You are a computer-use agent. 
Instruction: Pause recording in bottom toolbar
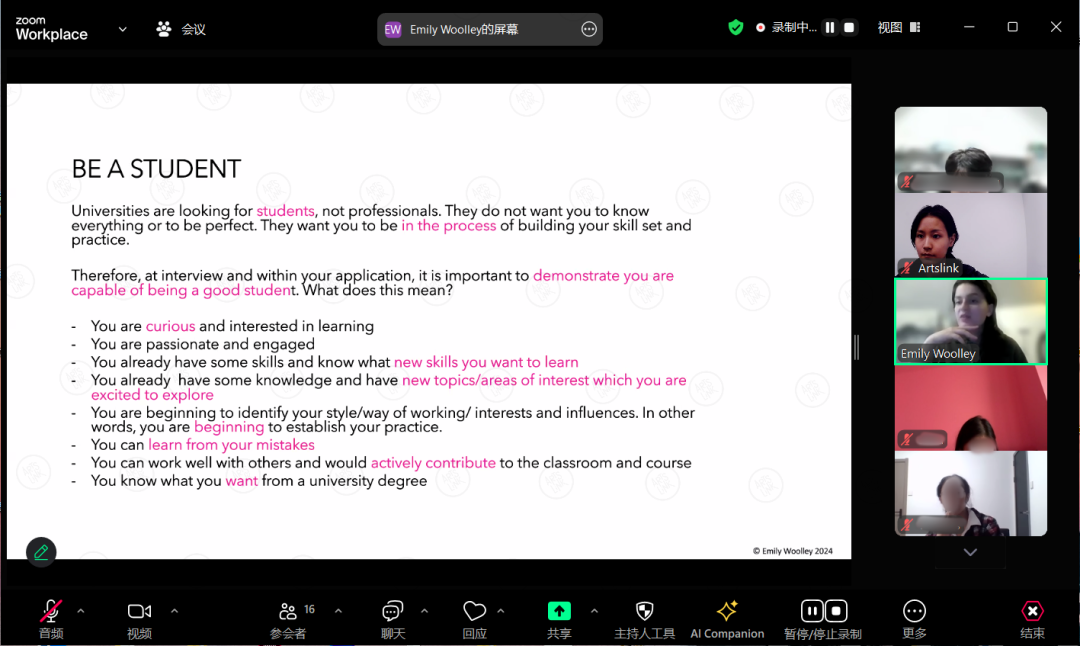[812, 611]
